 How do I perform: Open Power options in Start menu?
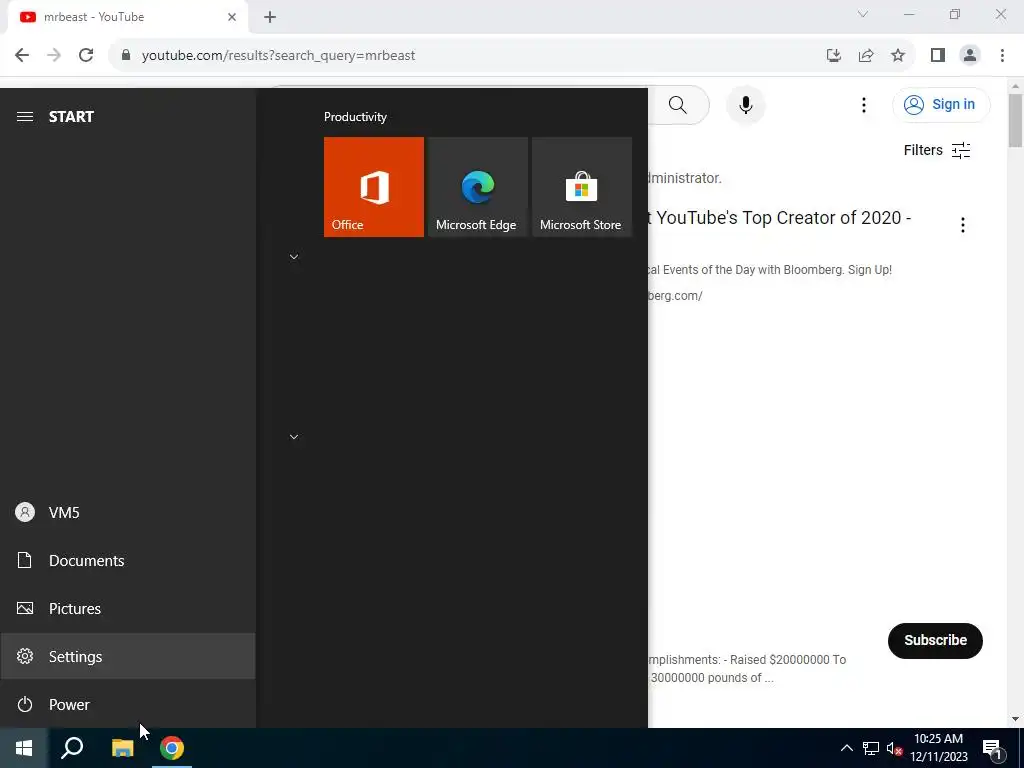(x=128, y=705)
